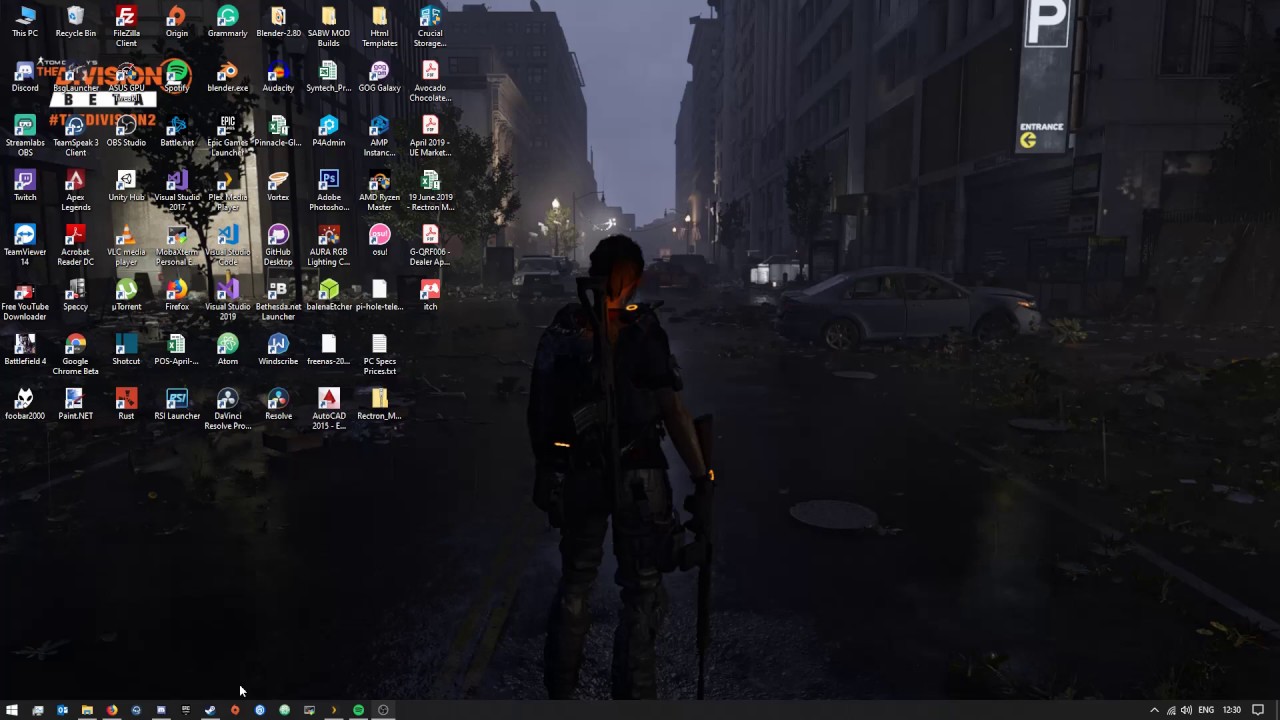Open balenaEtcher desktop shortcut
Image resolution: width=1280 pixels, height=720 pixels.
point(329,295)
